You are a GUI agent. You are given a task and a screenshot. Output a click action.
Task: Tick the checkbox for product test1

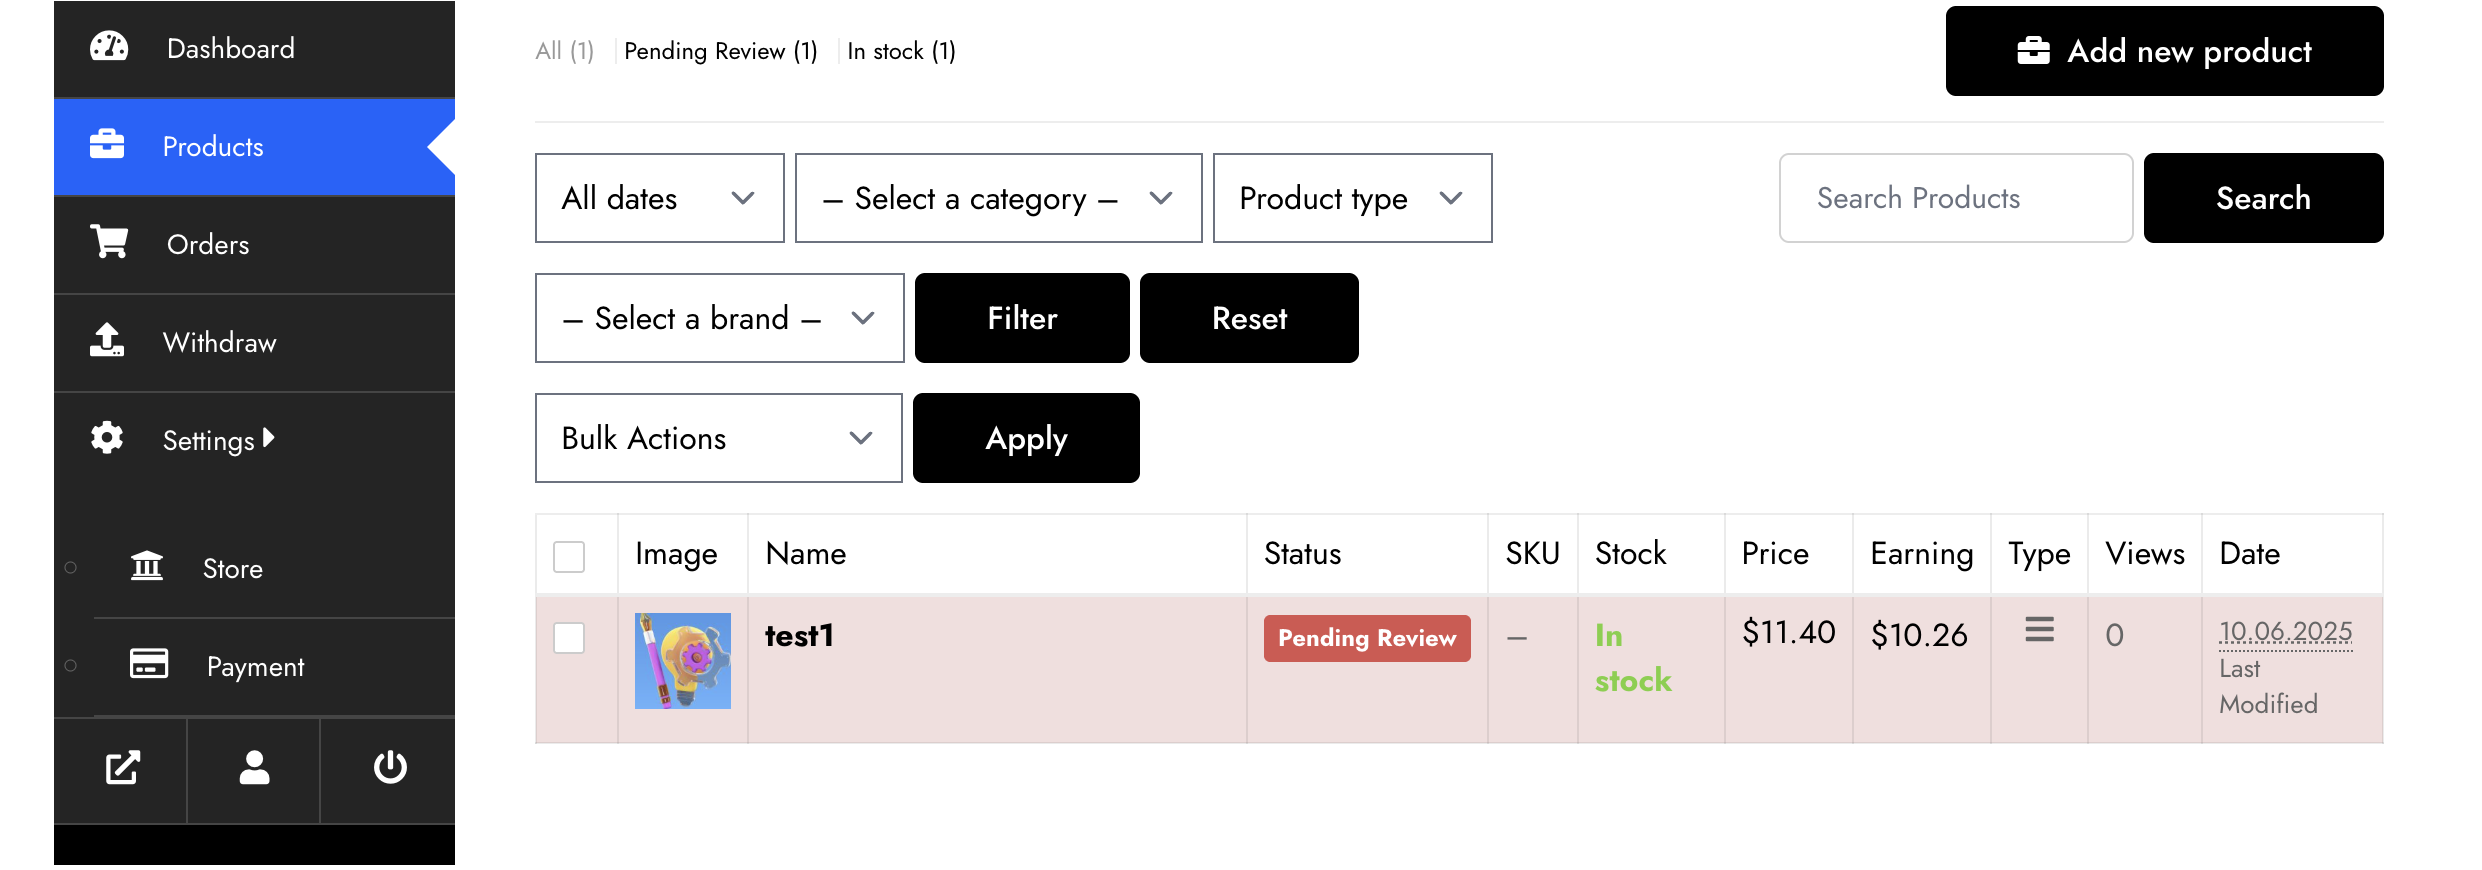(x=569, y=637)
